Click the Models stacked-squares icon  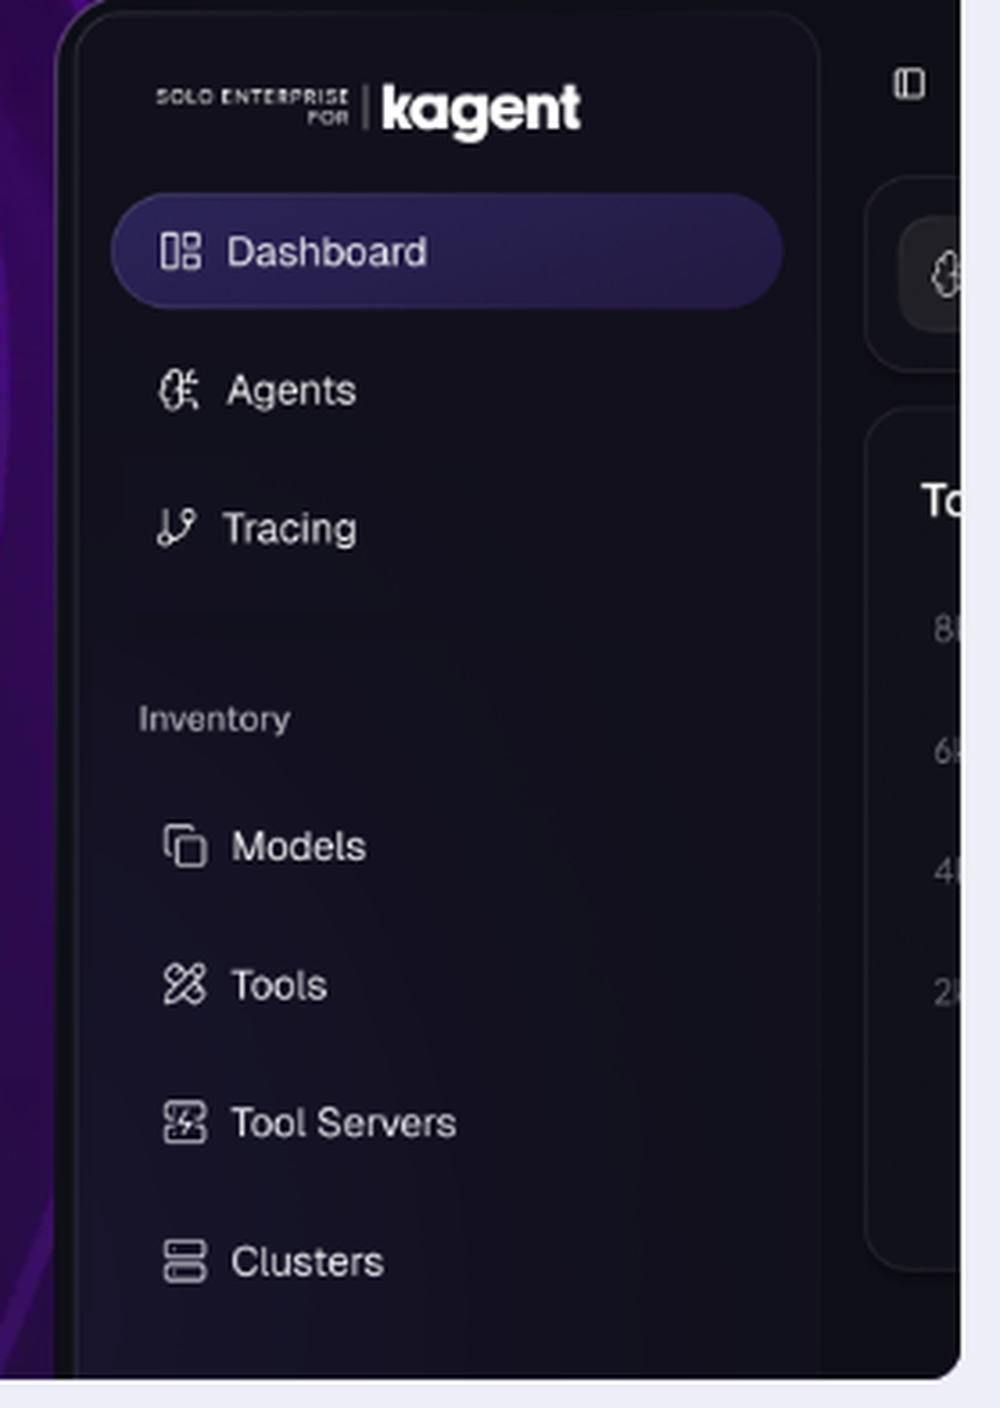point(185,846)
